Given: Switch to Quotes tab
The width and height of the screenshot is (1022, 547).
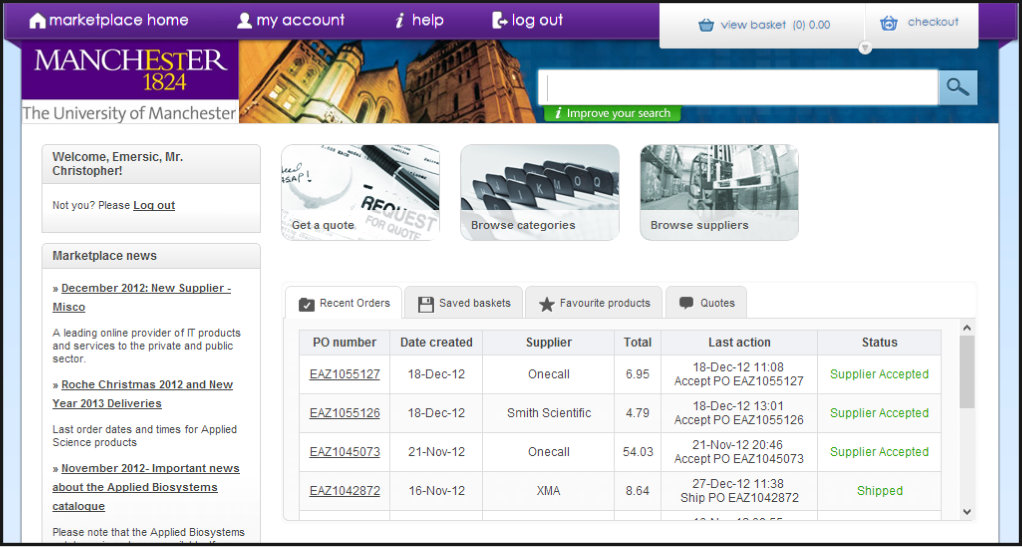Looking at the screenshot, I should tap(707, 303).
